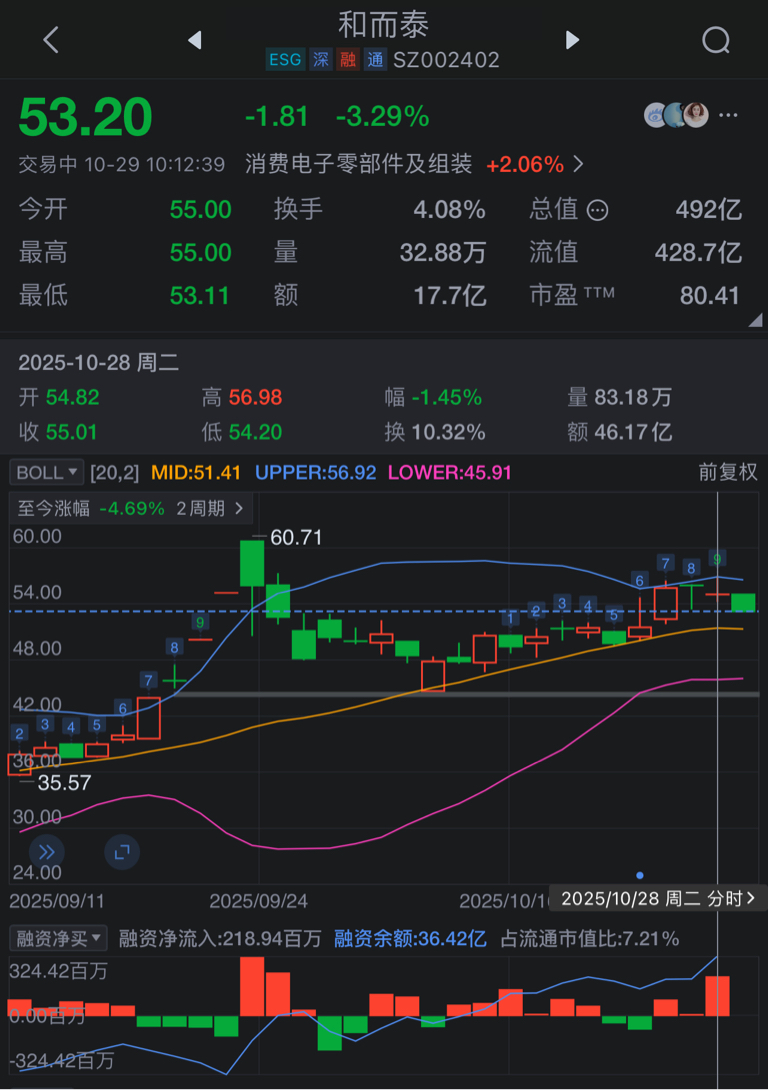Tap the current price 53.20

[85, 117]
